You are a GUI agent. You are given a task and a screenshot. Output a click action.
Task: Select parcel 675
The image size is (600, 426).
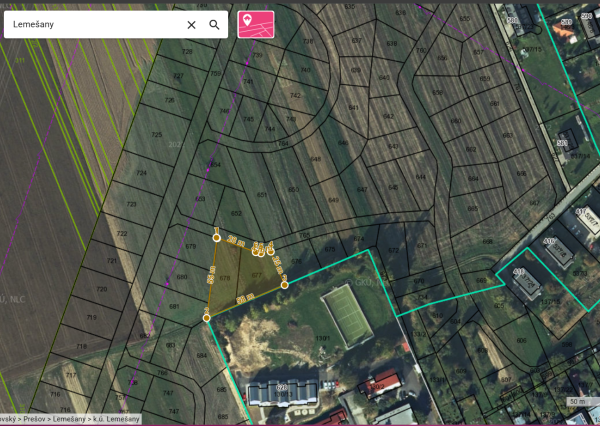click(330, 249)
